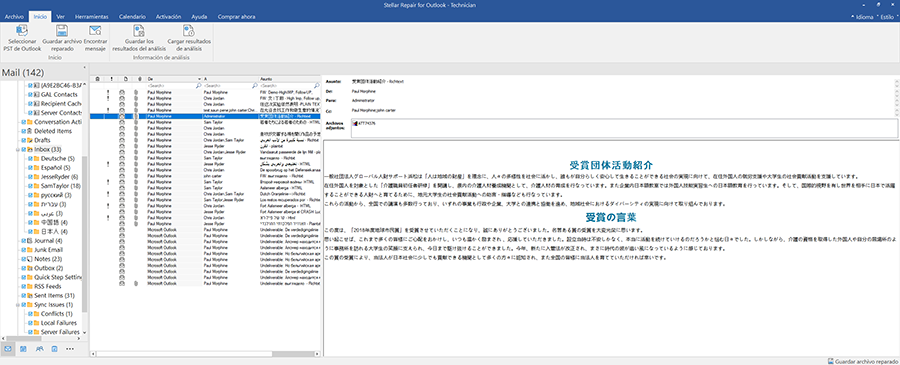This screenshot has width=900, height=365.
Task: Switch to the Activación tab
Action: click(168, 17)
